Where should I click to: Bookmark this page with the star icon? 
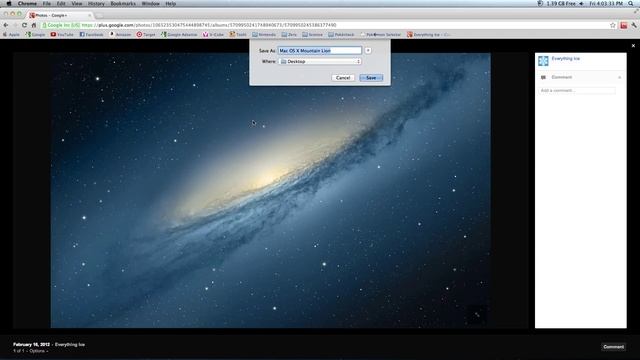pos(613,25)
